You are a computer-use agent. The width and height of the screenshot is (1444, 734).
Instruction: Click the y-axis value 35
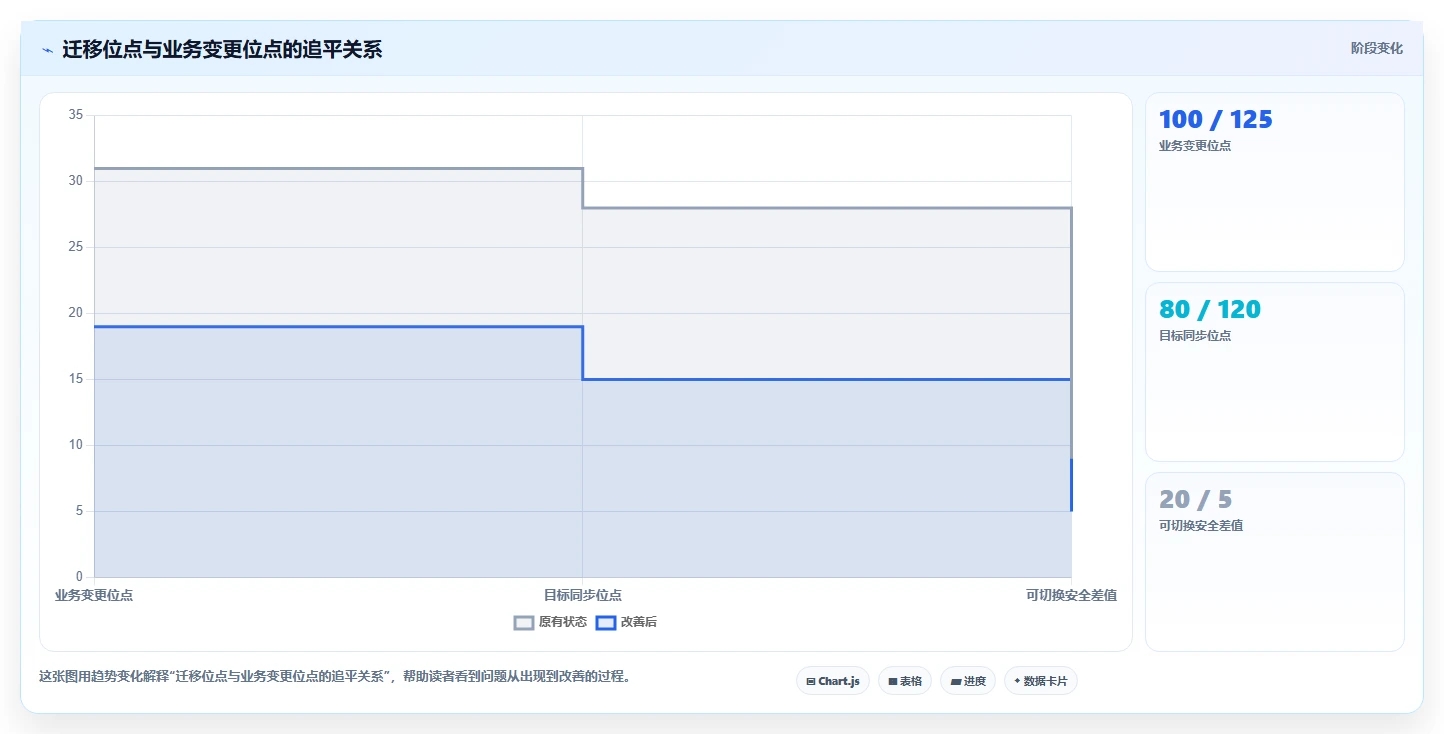click(76, 115)
